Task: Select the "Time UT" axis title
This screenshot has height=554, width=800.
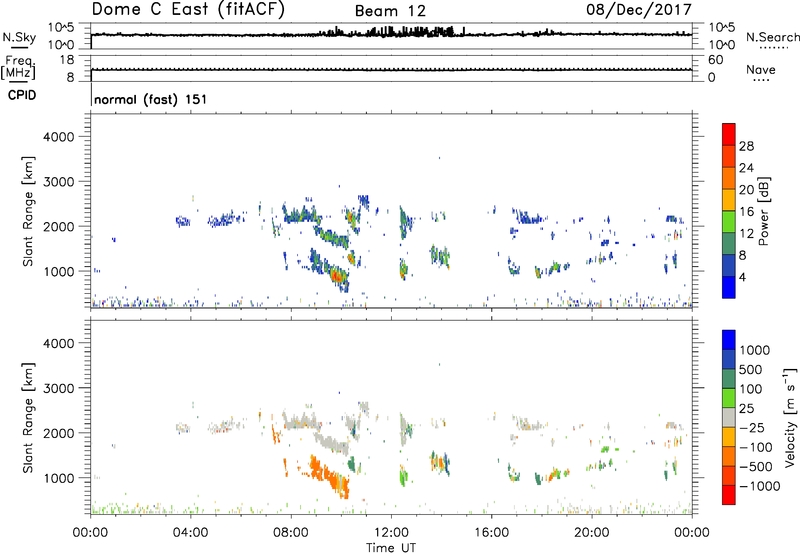Action: click(x=391, y=548)
